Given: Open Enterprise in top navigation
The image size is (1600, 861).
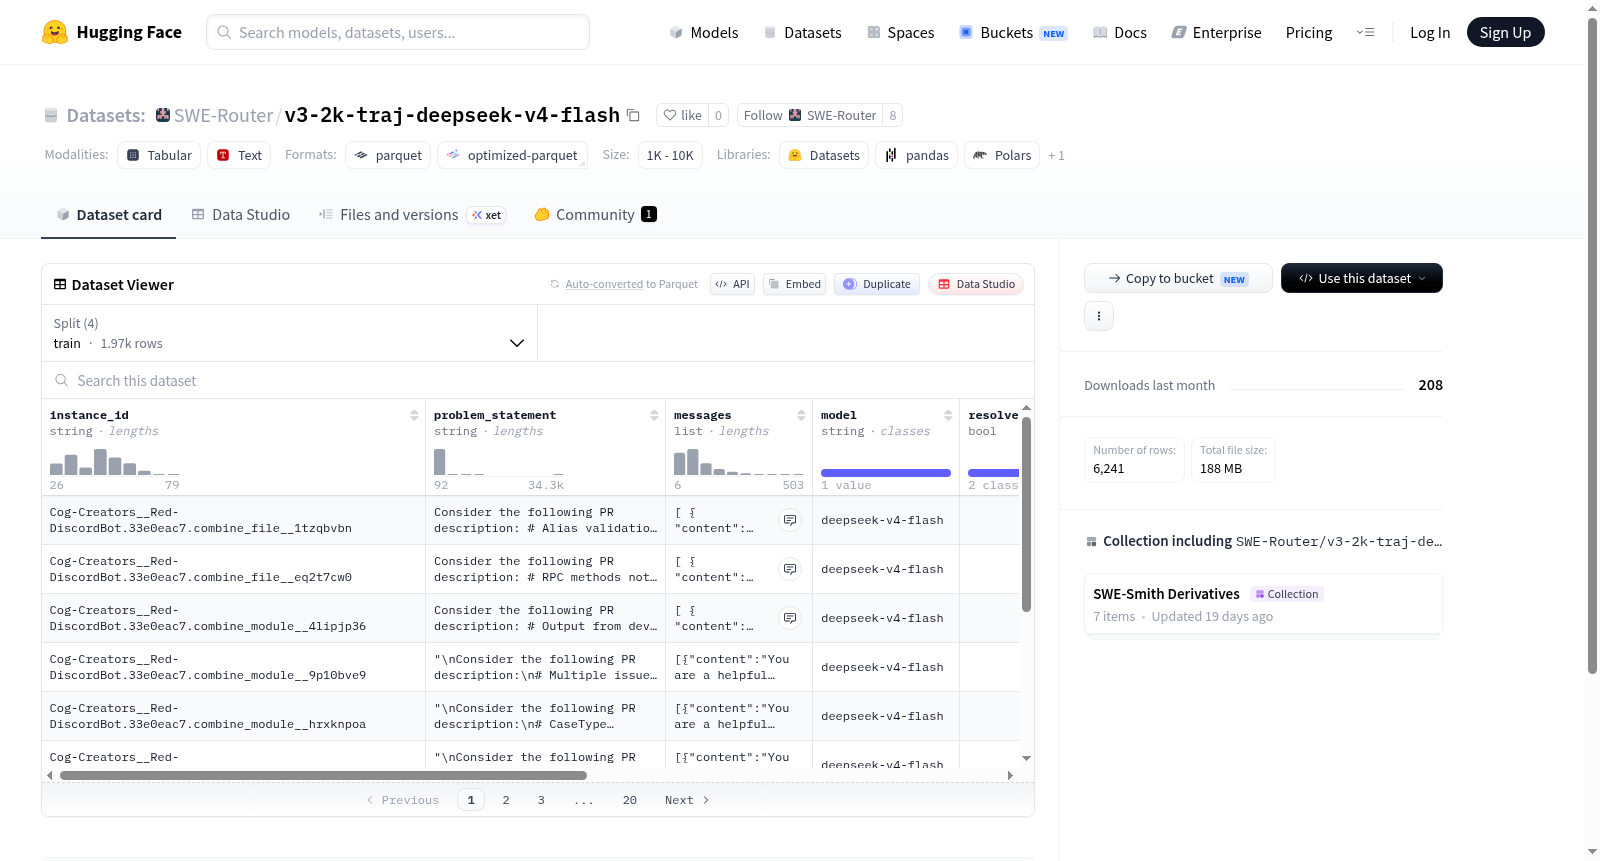Looking at the screenshot, I should (x=1217, y=32).
